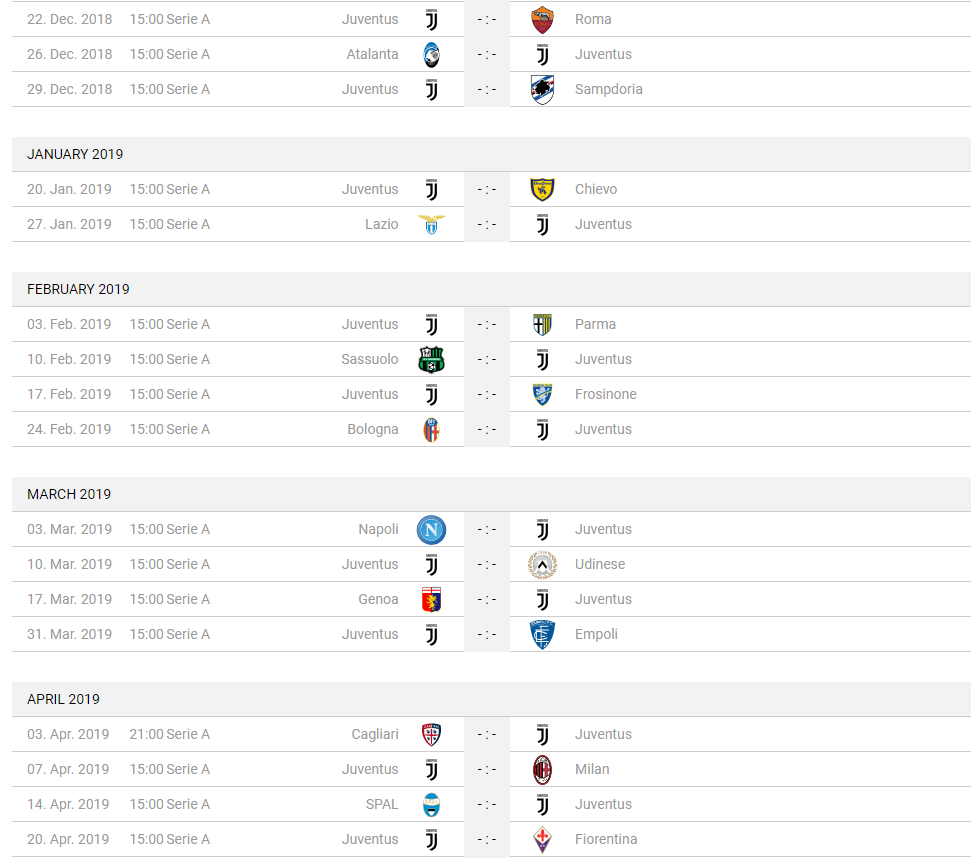Click the Roma club crest
979x858 pixels.
pyautogui.click(x=542, y=19)
